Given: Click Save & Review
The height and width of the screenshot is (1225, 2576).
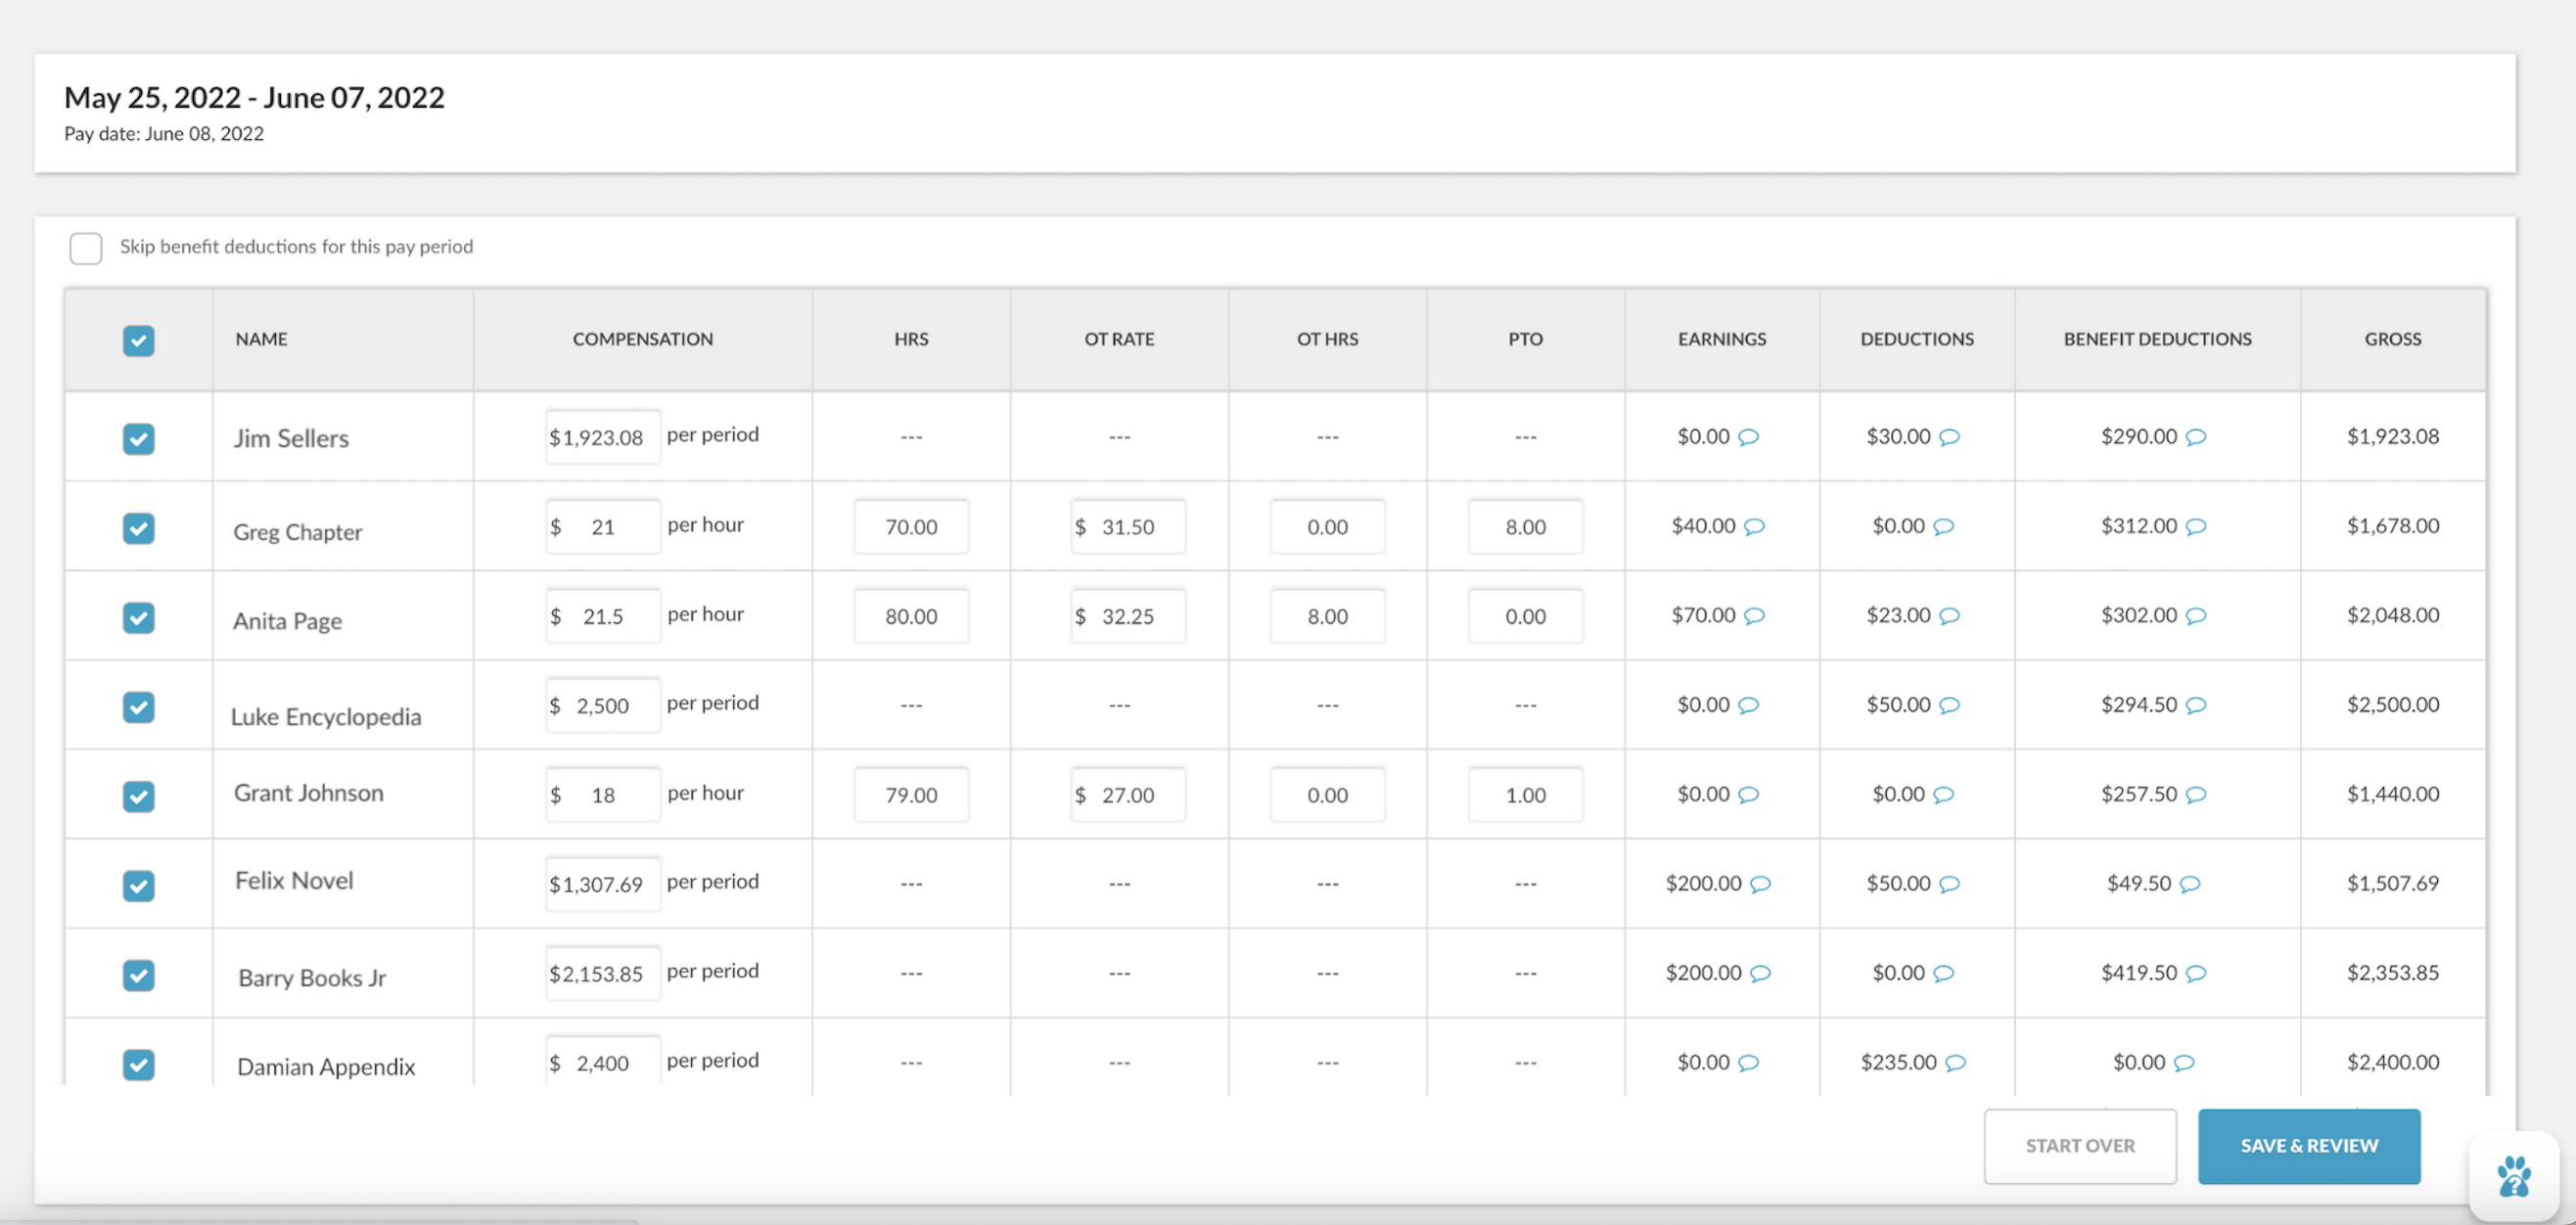Looking at the screenshot, I should click(x=2309, y=1146).
